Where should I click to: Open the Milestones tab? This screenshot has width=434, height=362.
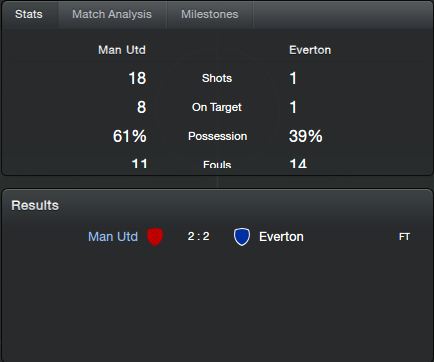coord(210,14)
